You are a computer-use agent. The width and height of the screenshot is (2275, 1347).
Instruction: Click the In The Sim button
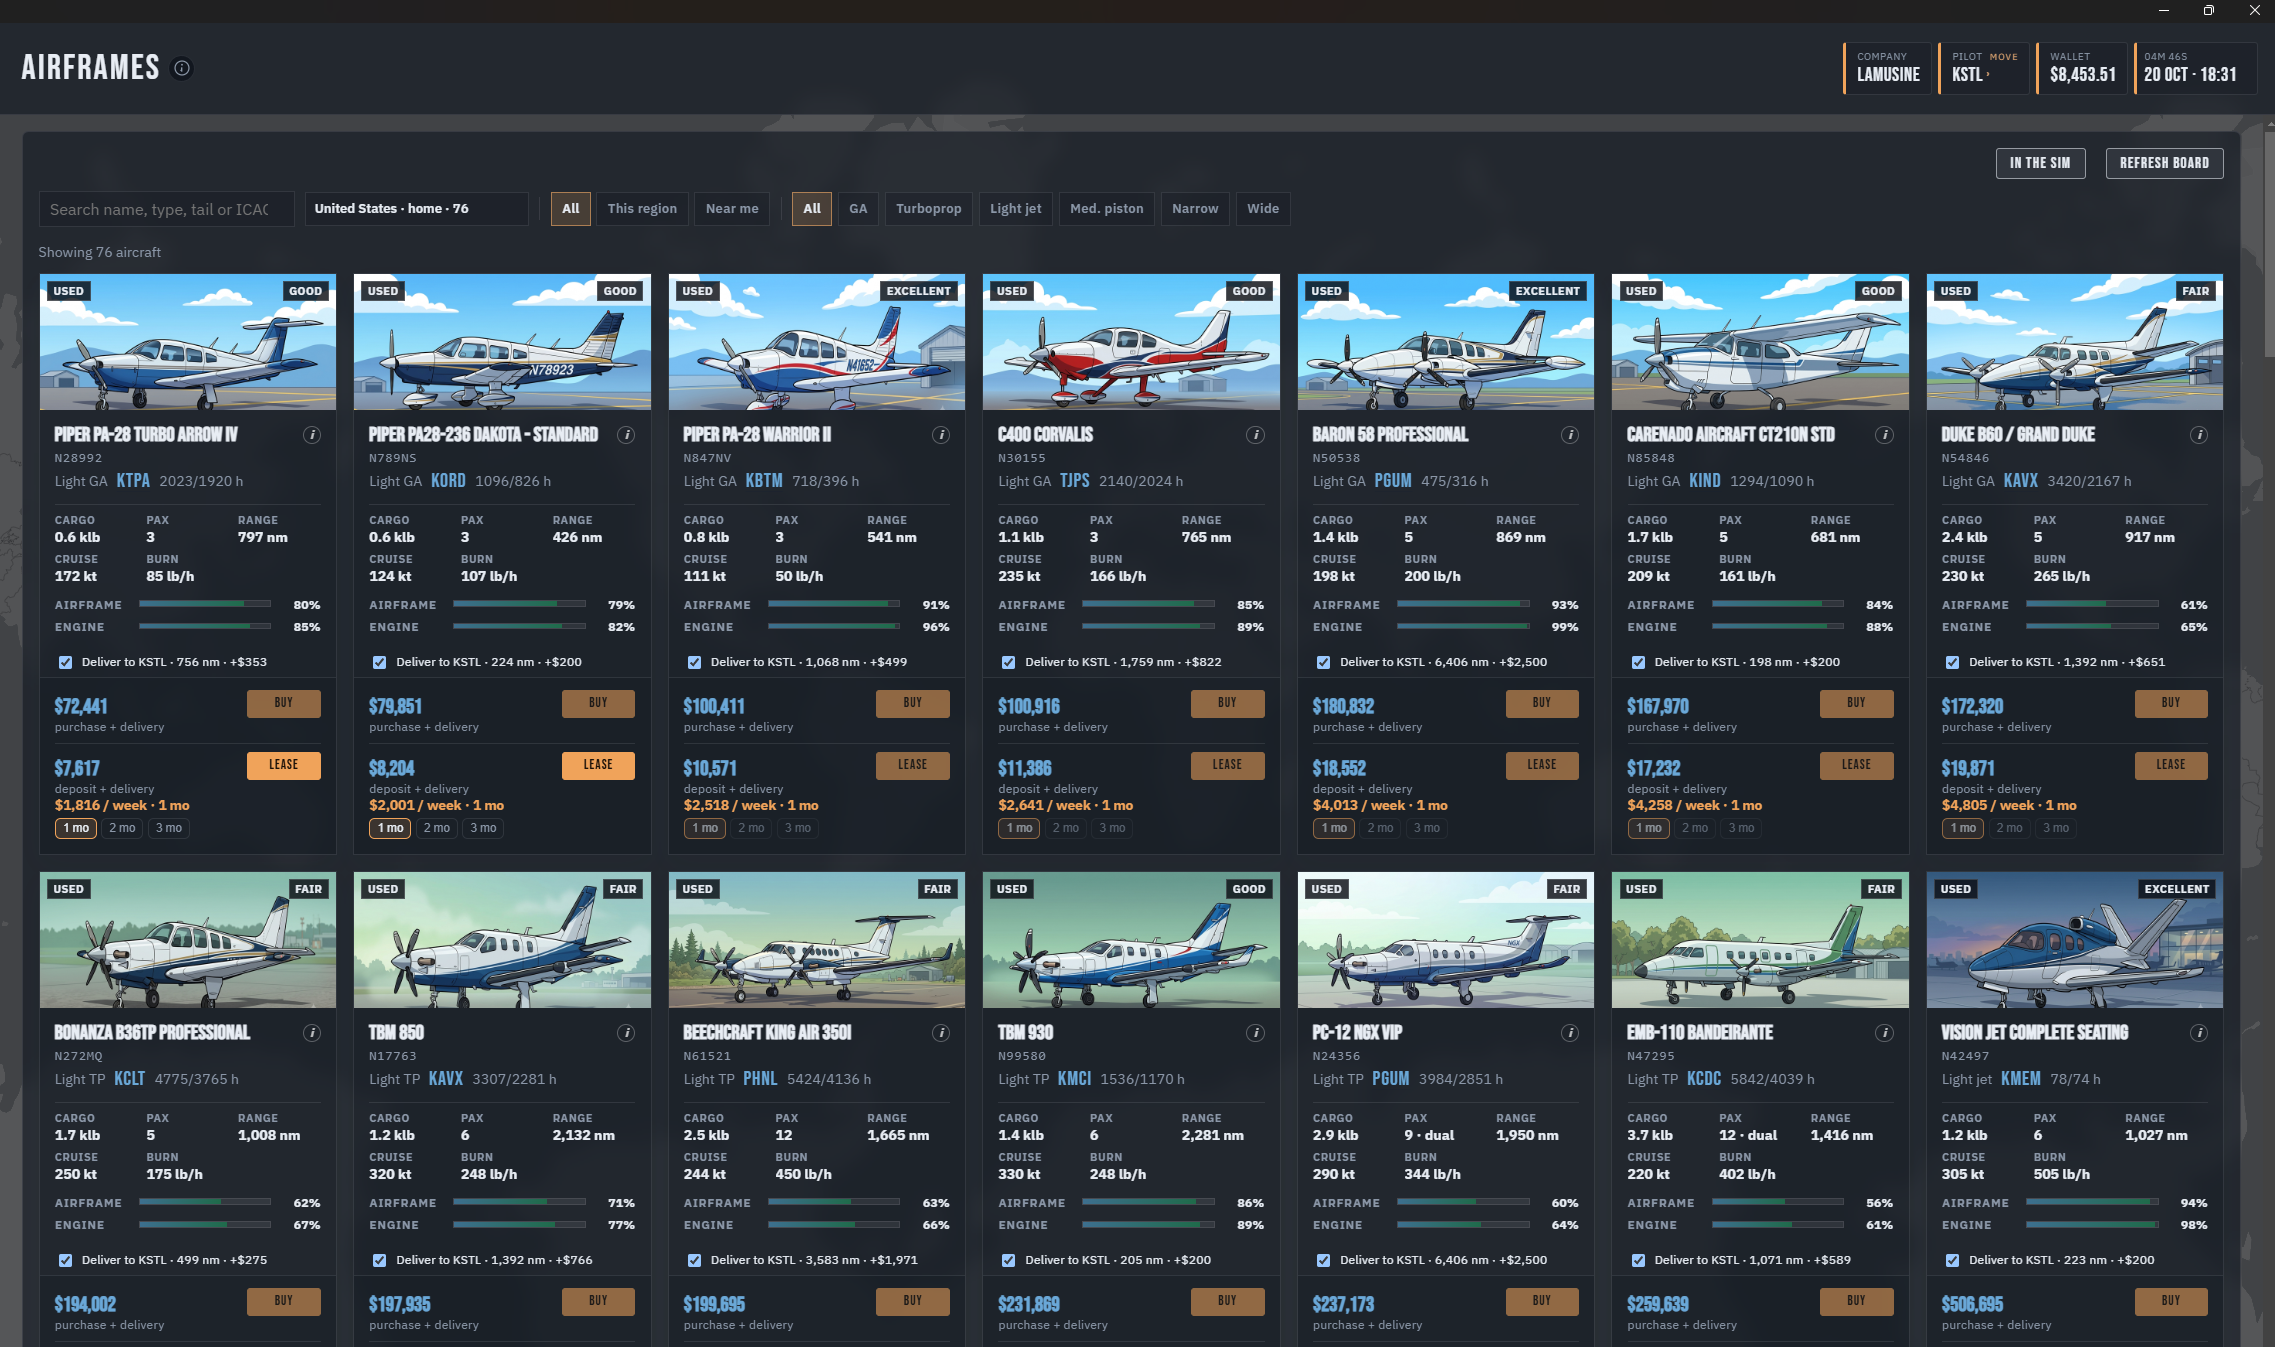pos(2040,163)
